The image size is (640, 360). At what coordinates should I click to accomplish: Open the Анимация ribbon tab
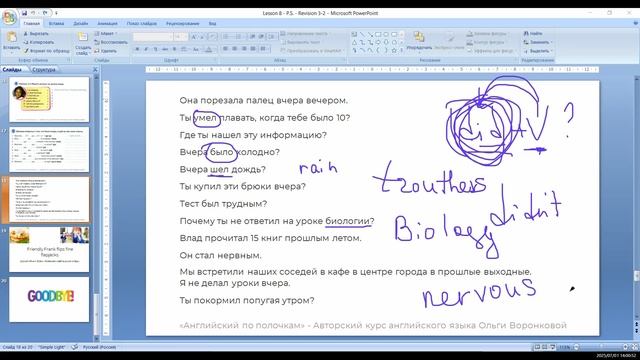107,24
